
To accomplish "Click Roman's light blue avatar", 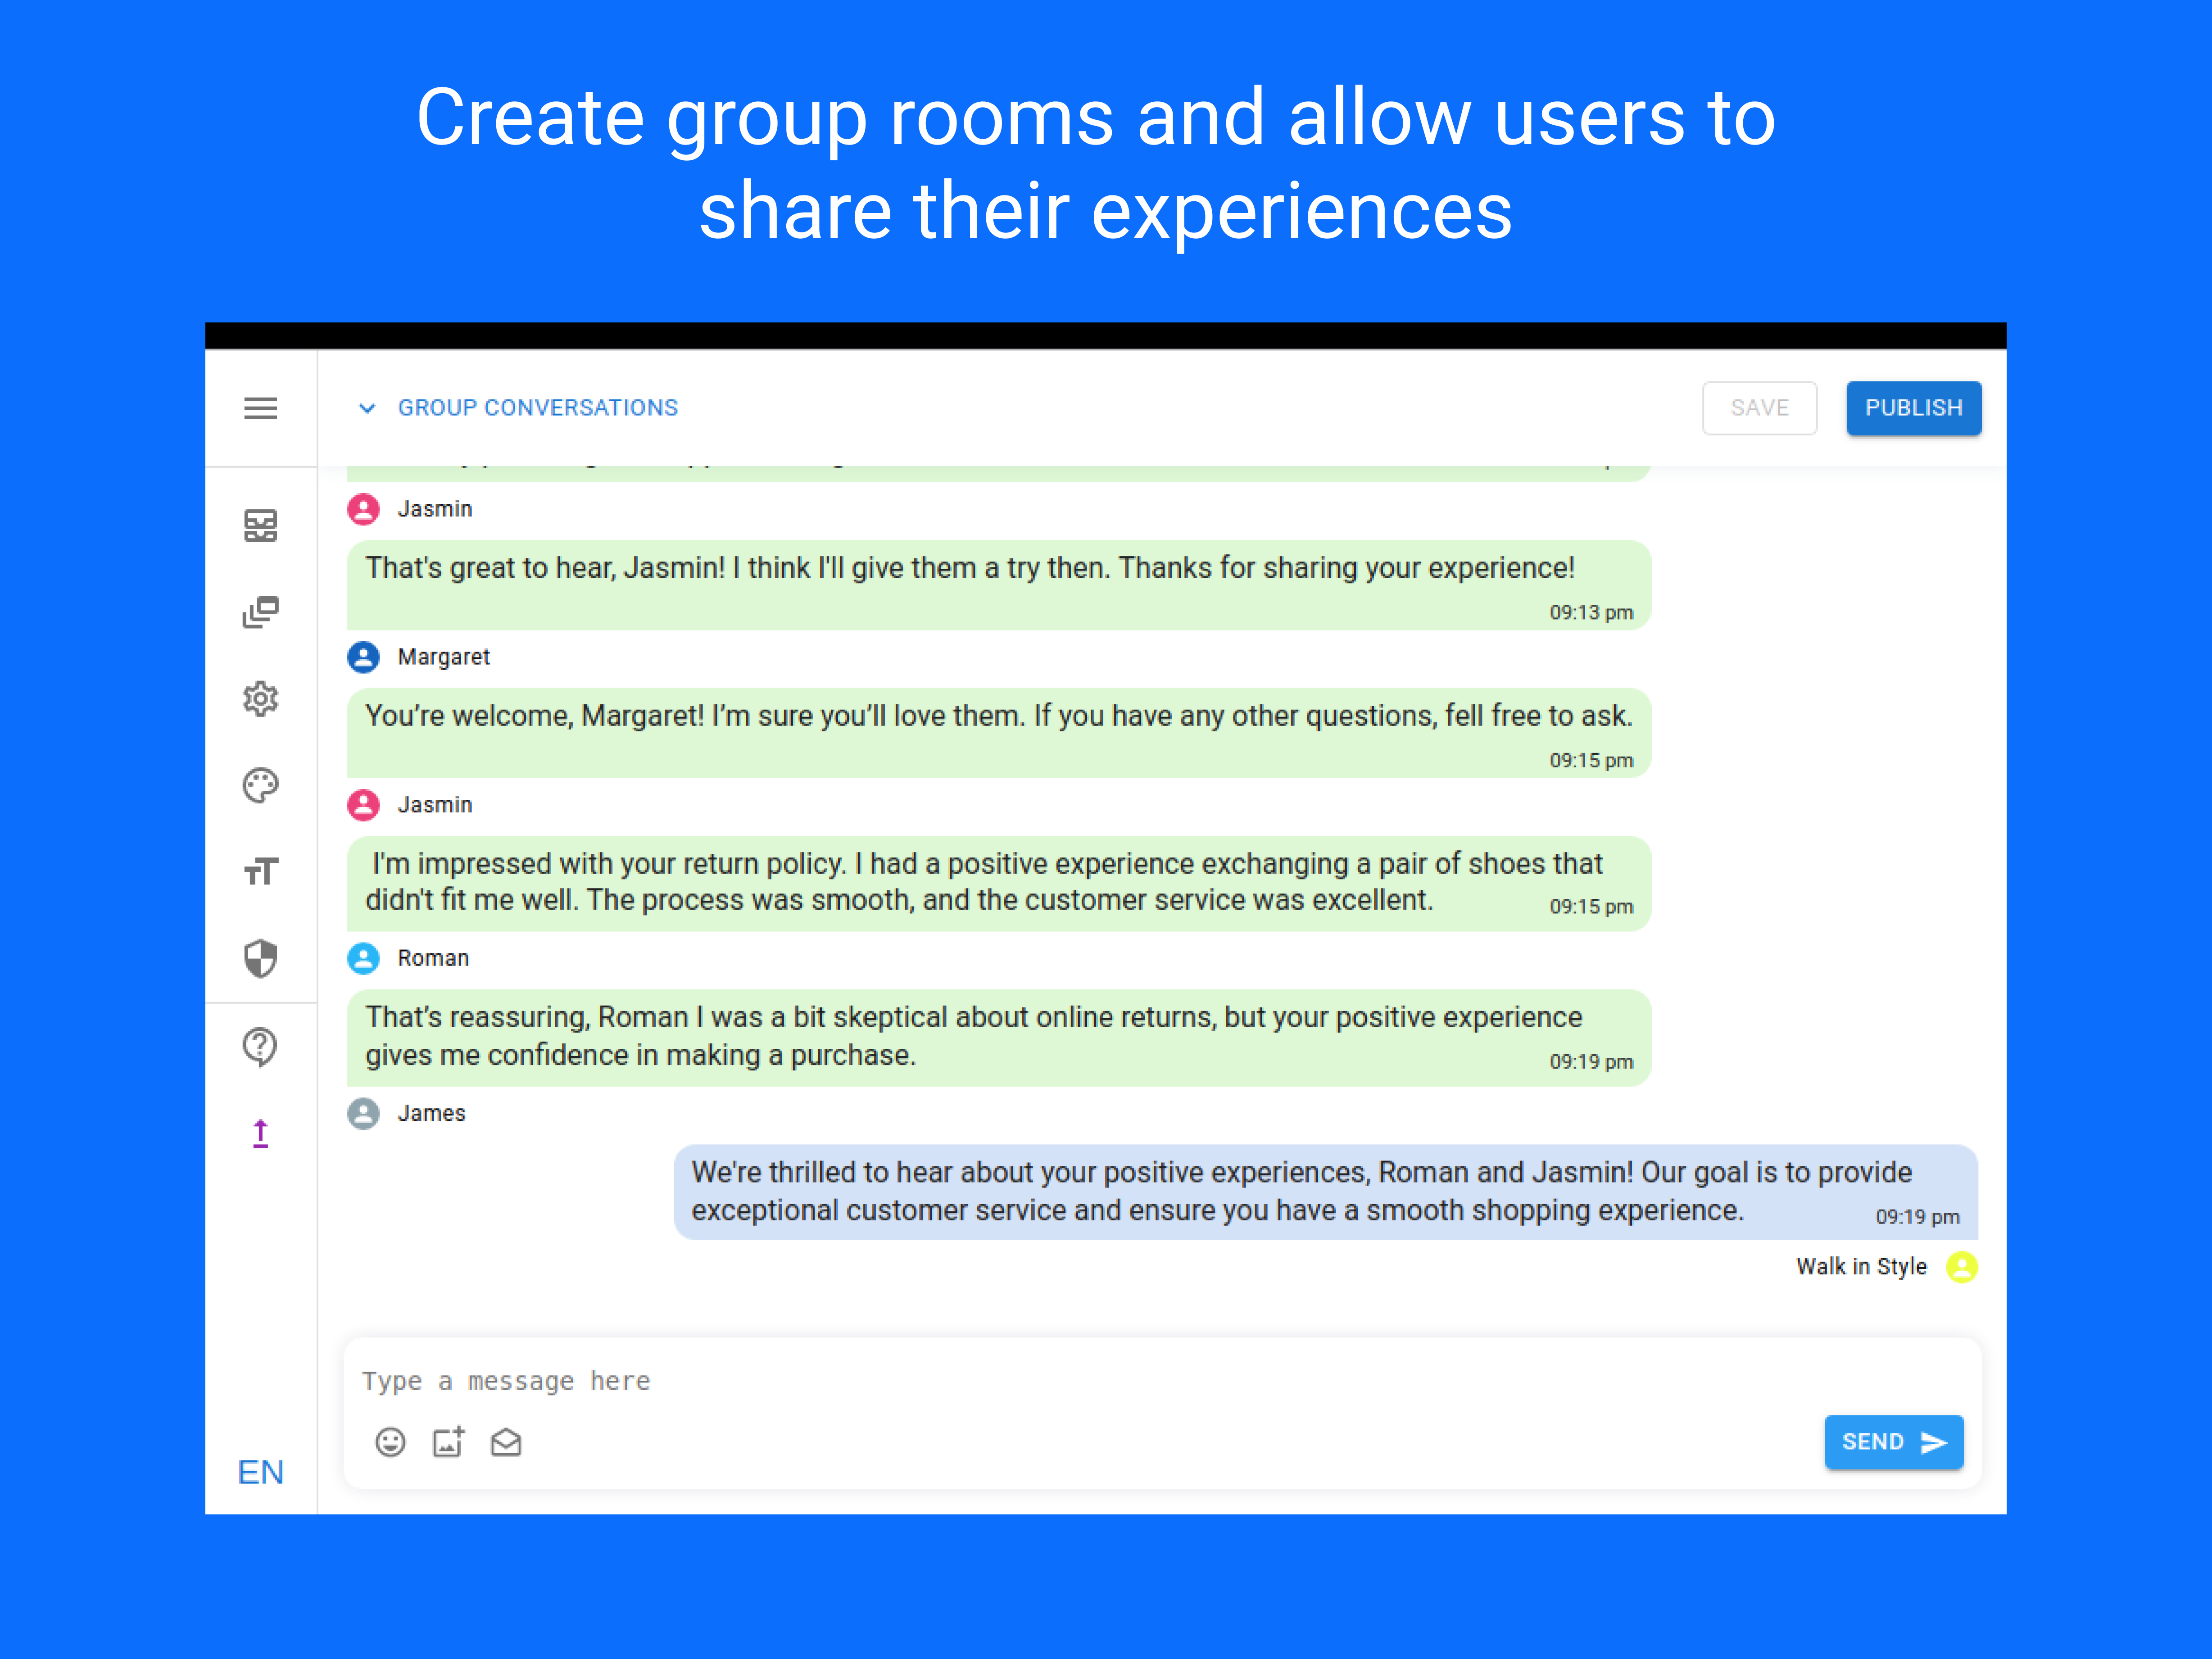I will [363, 958].
